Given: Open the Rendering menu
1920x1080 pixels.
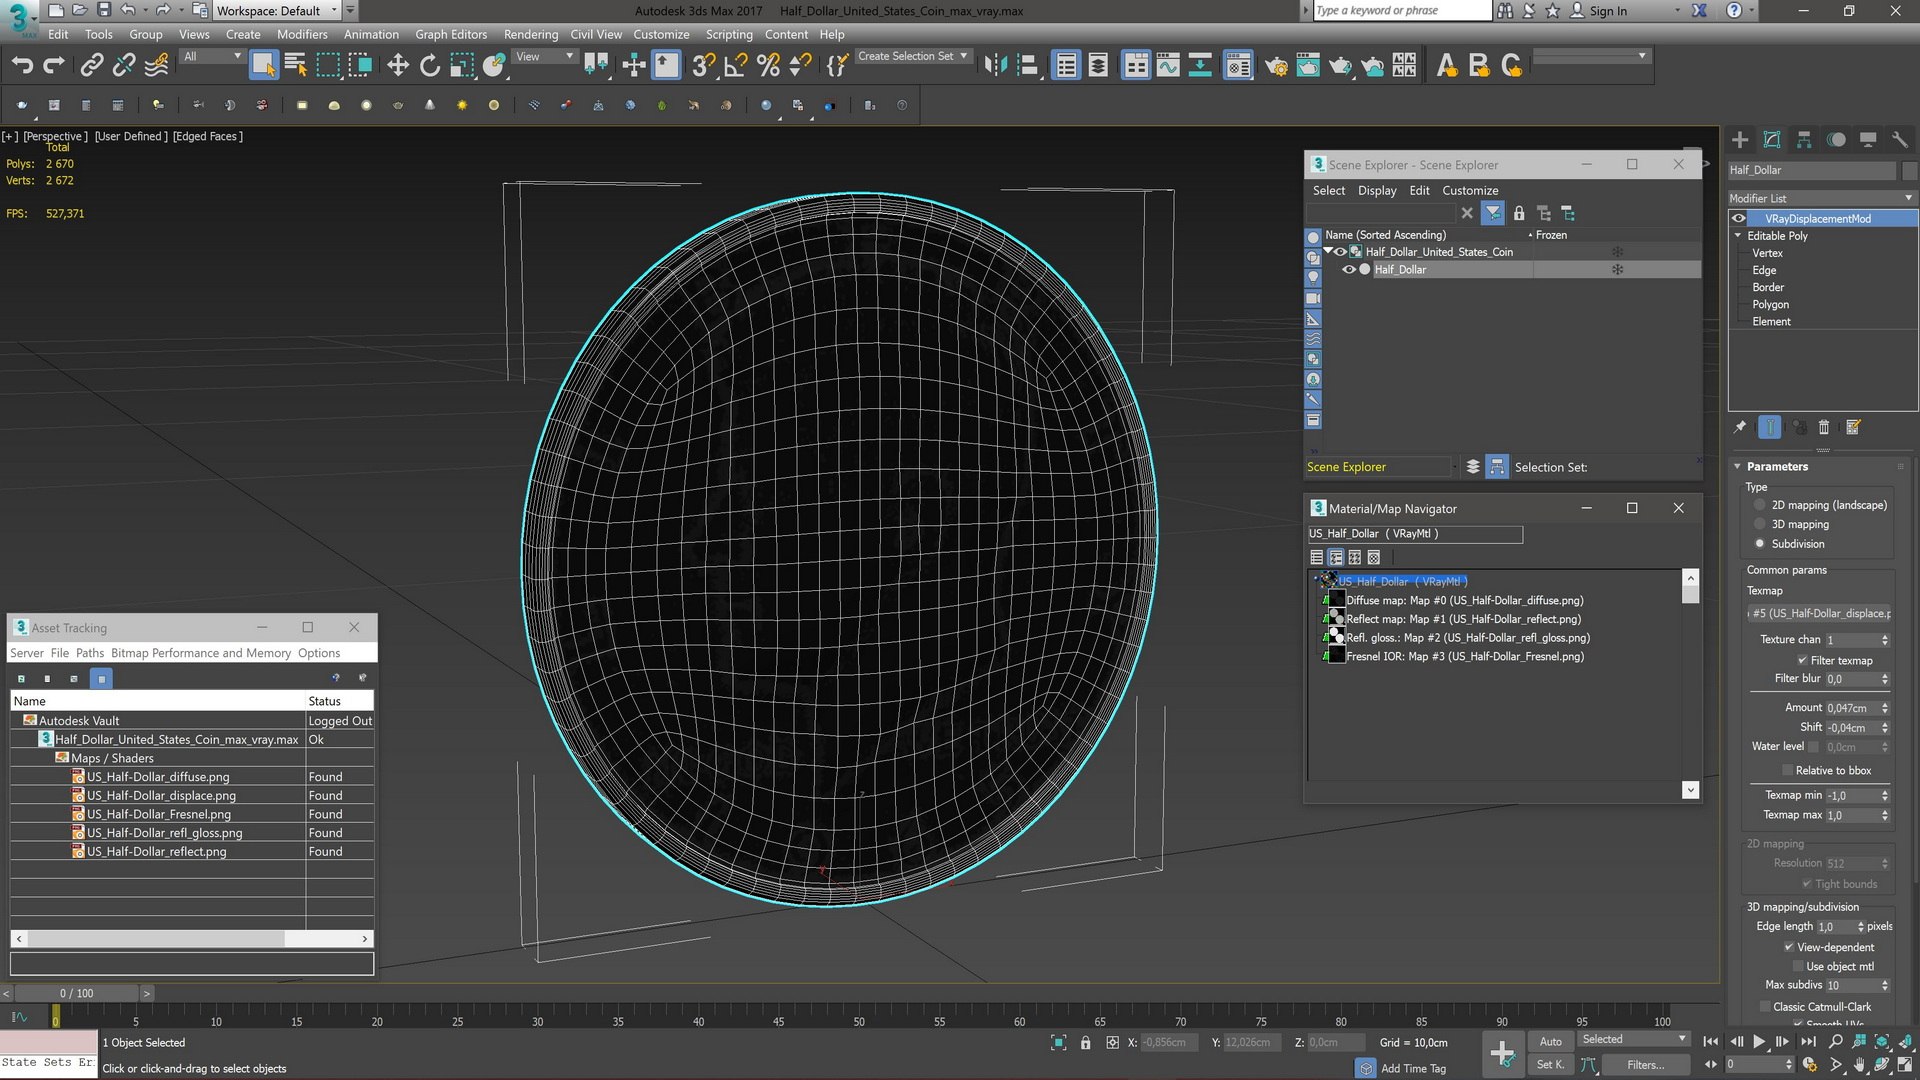Looking at the screenshot, I should pos(530,34).
